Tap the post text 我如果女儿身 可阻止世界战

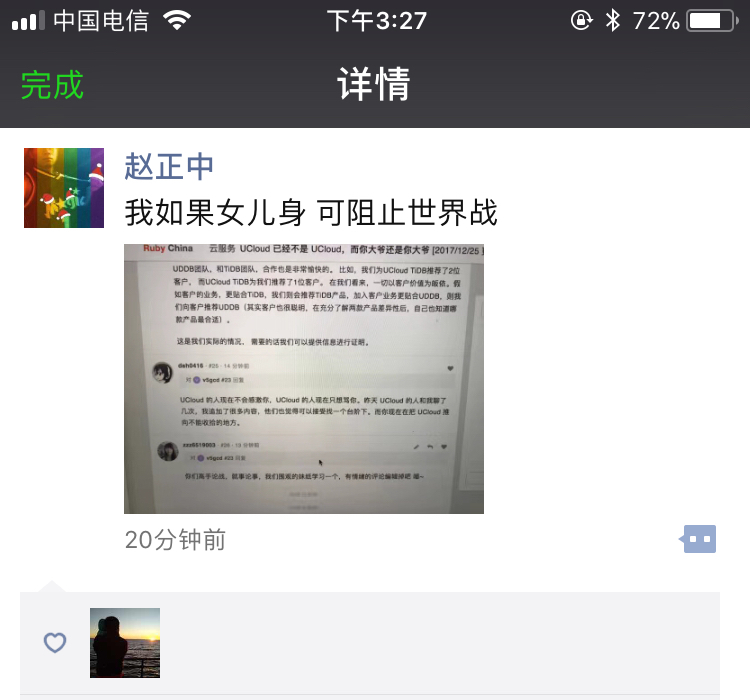[311, 212]
